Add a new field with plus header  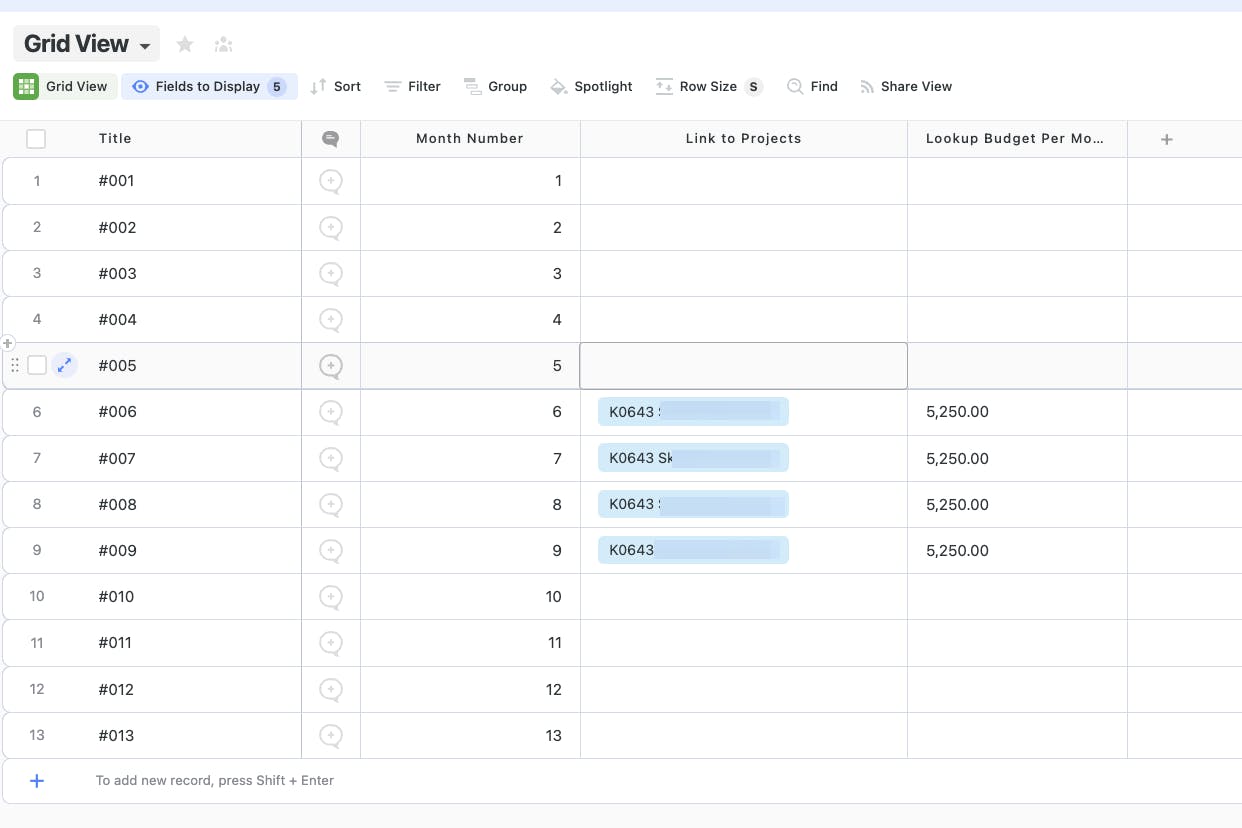click(x=1166, y=139)
